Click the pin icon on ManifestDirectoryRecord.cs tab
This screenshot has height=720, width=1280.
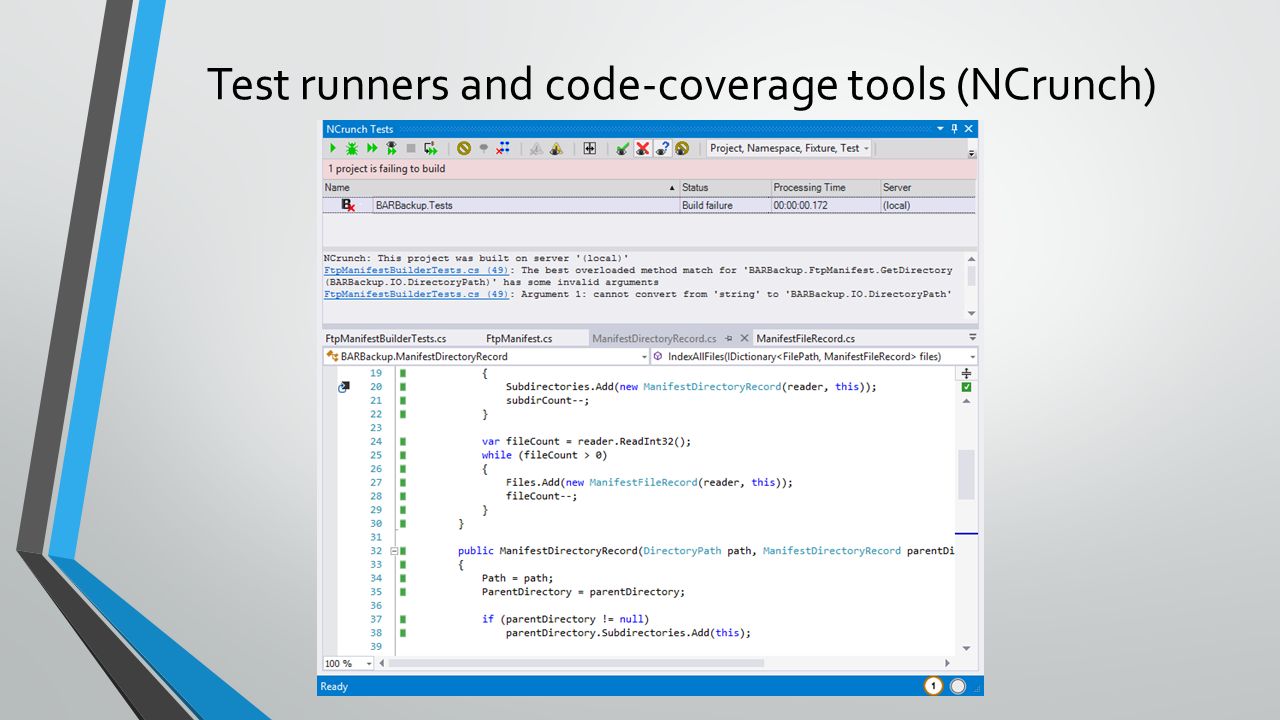pyautogui.click(x=729, y=339)
